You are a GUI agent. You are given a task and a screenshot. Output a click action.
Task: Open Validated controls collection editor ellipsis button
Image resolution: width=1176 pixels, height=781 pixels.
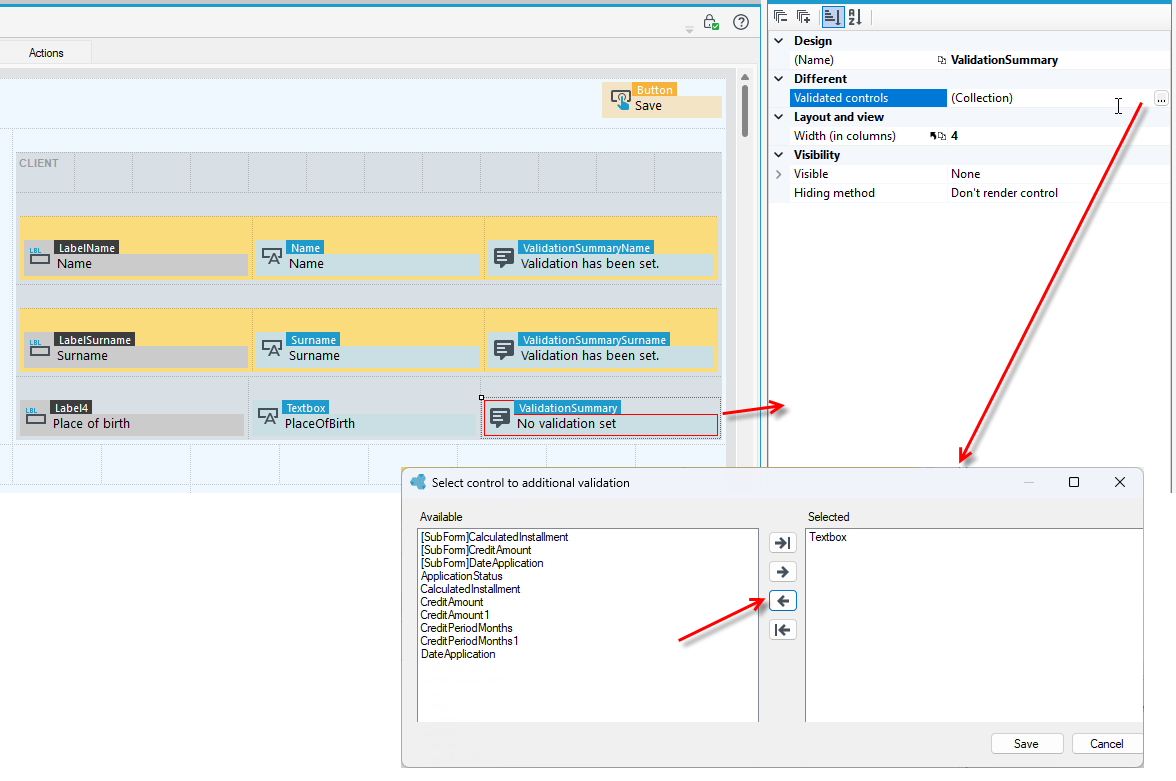(1161, 98)
